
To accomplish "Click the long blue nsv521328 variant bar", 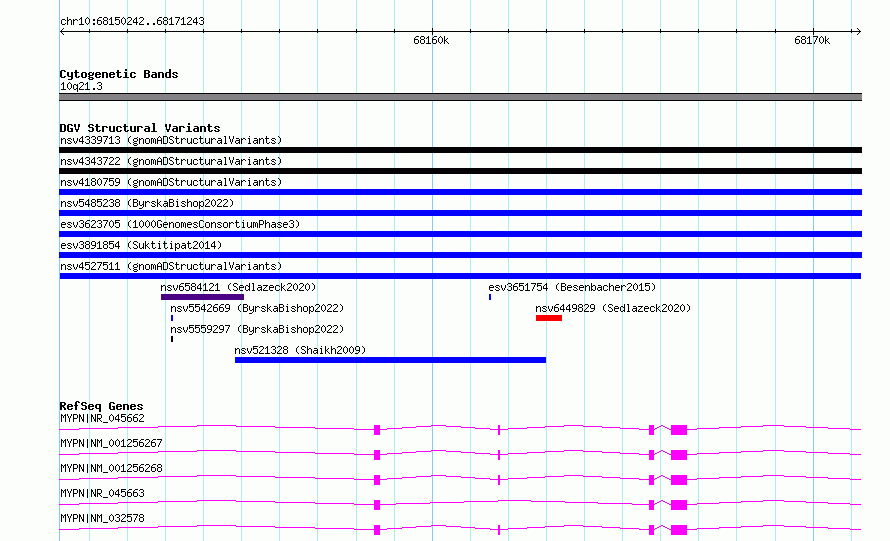I will click(391, 360).
